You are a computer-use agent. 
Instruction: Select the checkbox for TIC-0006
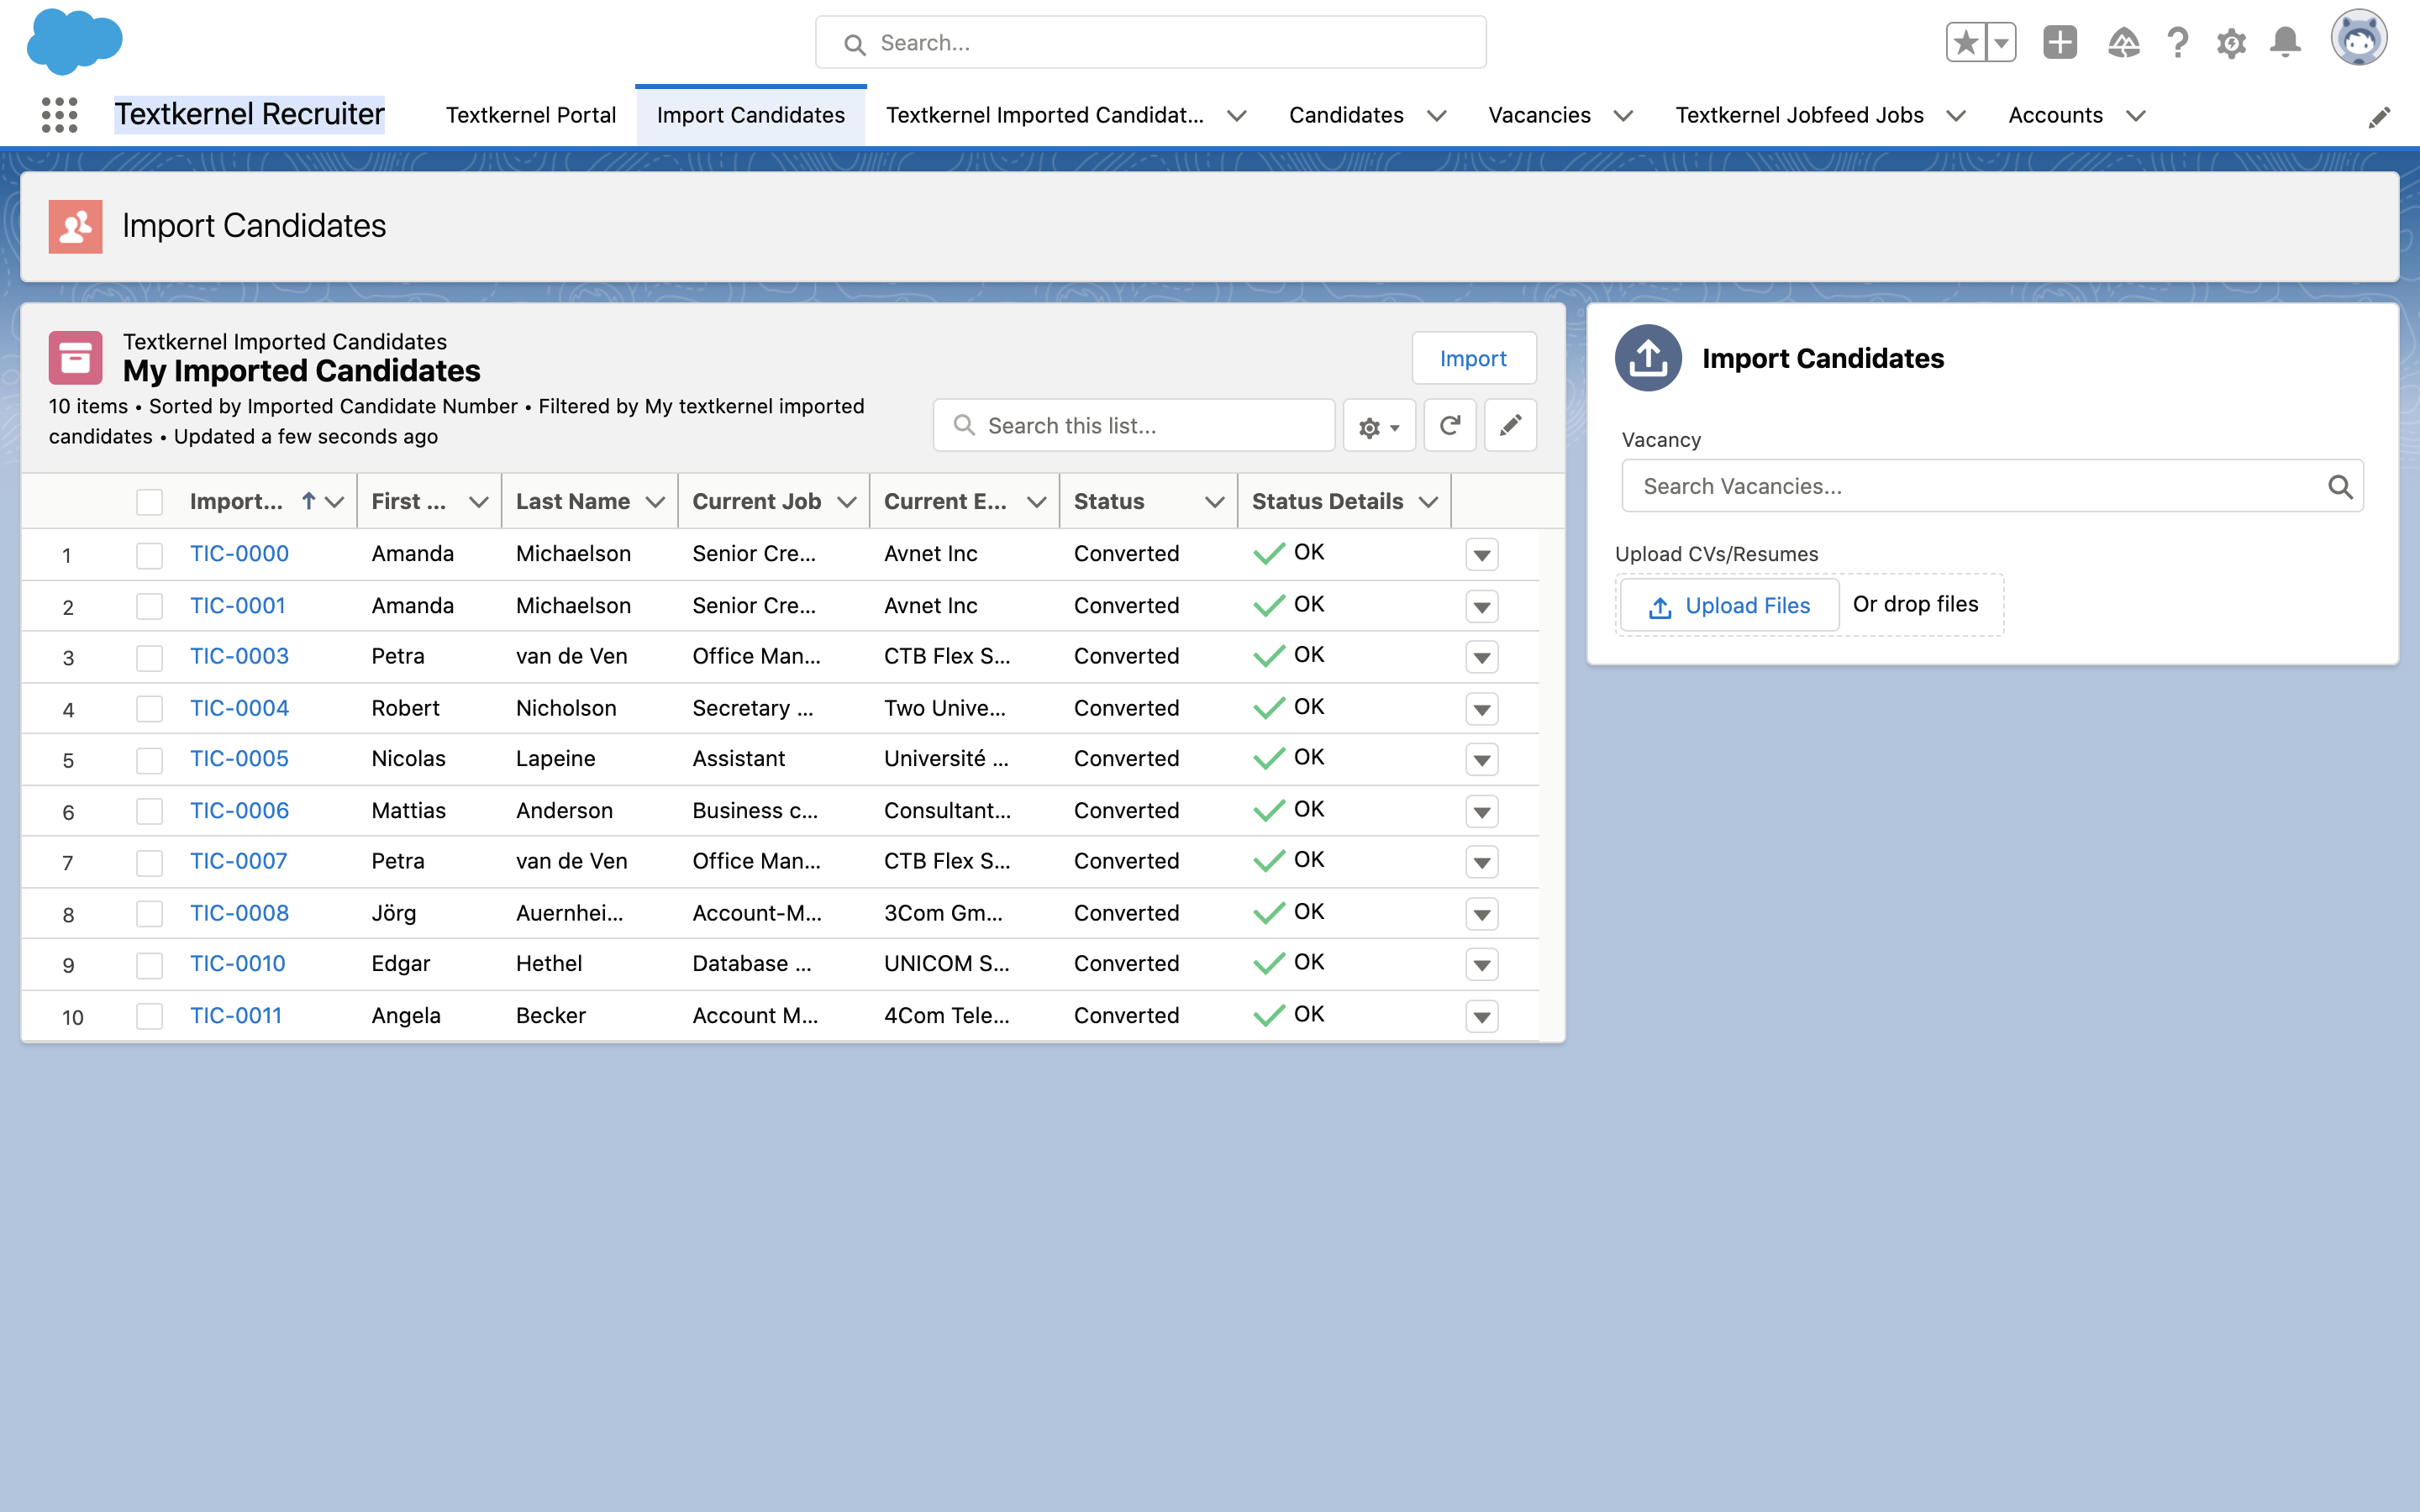click(149, 811)
